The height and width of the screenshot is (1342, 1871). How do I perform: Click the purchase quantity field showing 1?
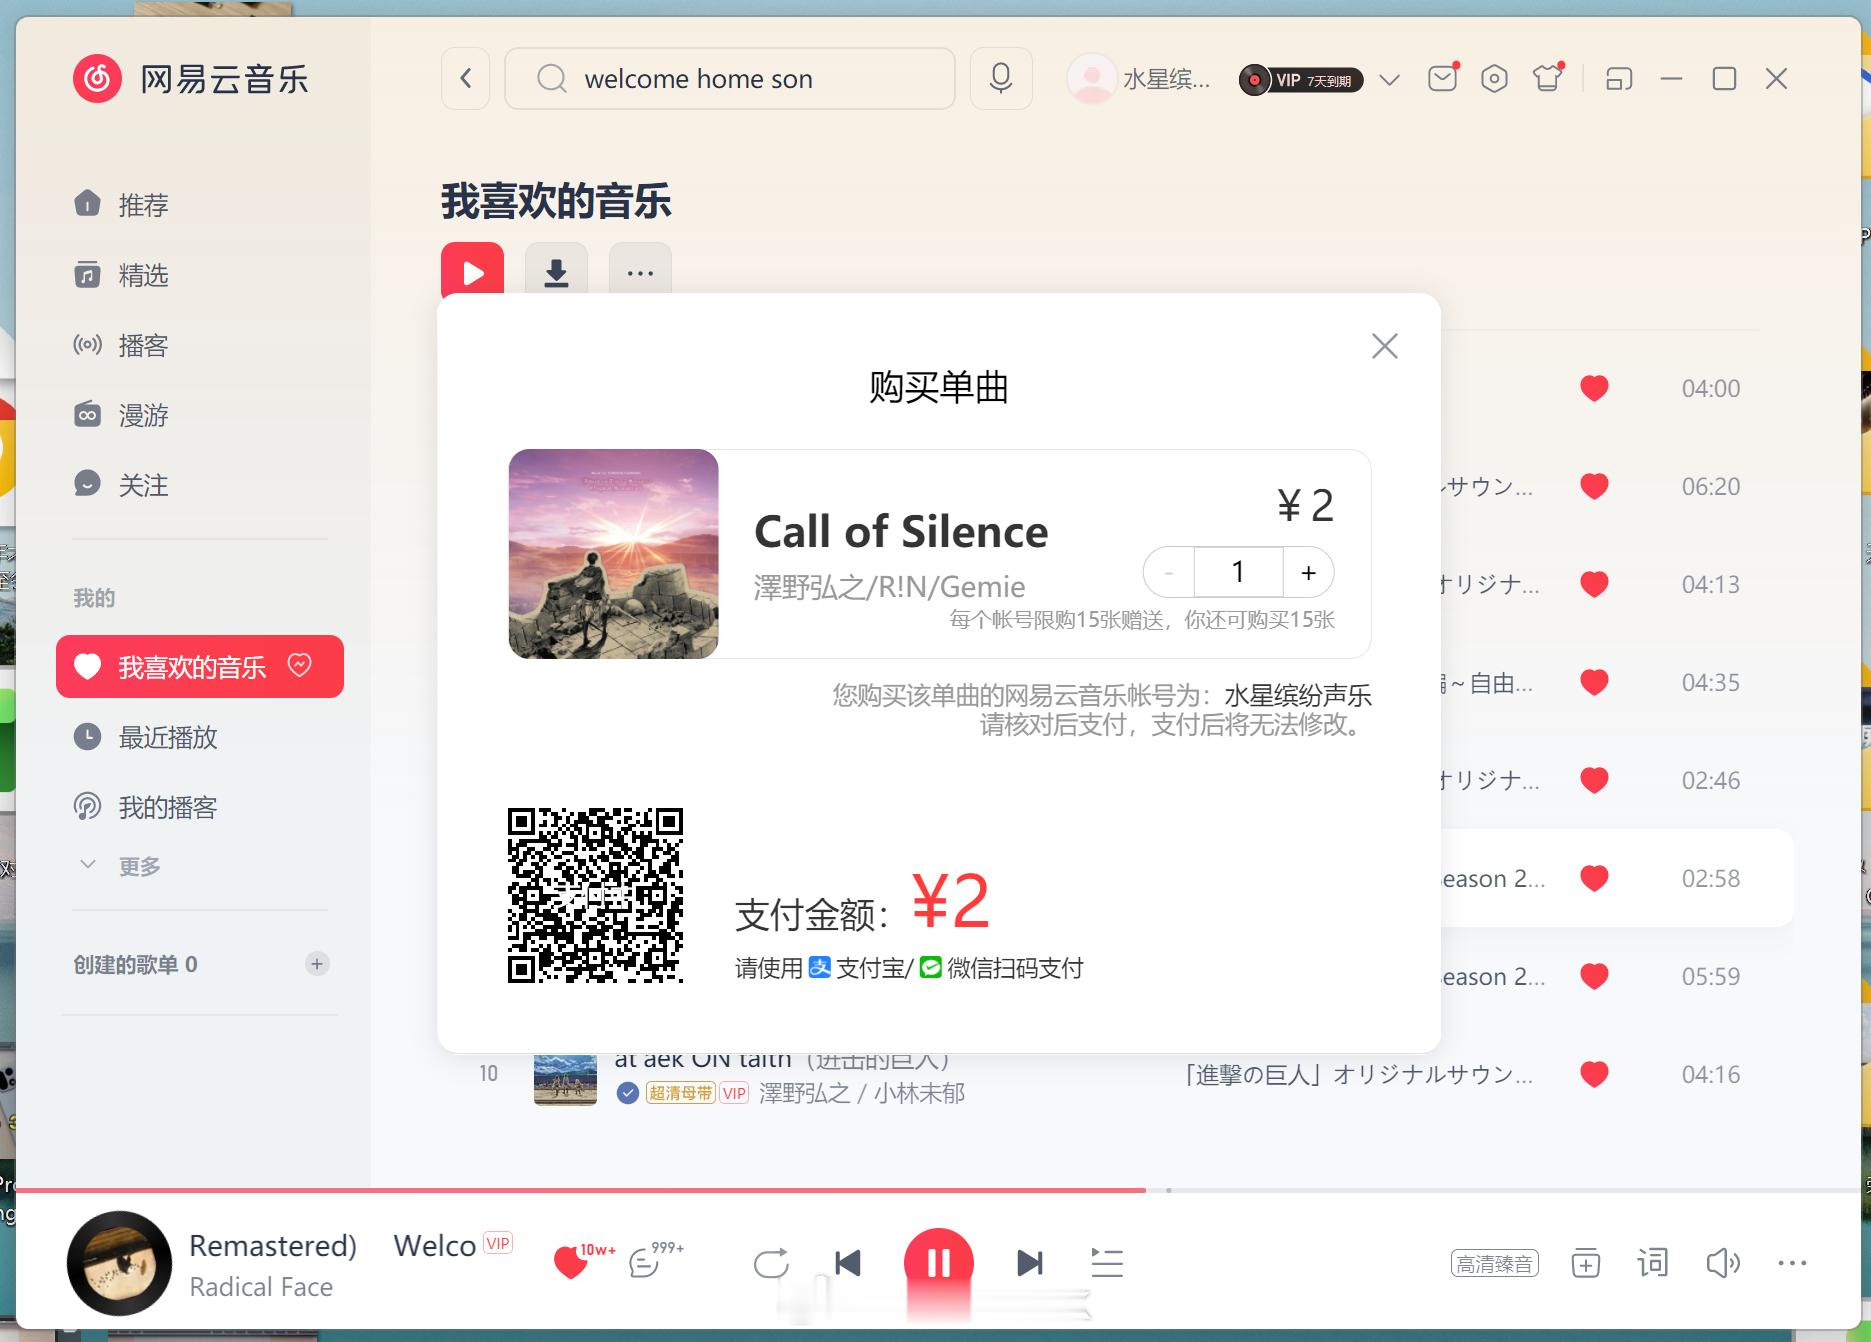click(1238, 573)
